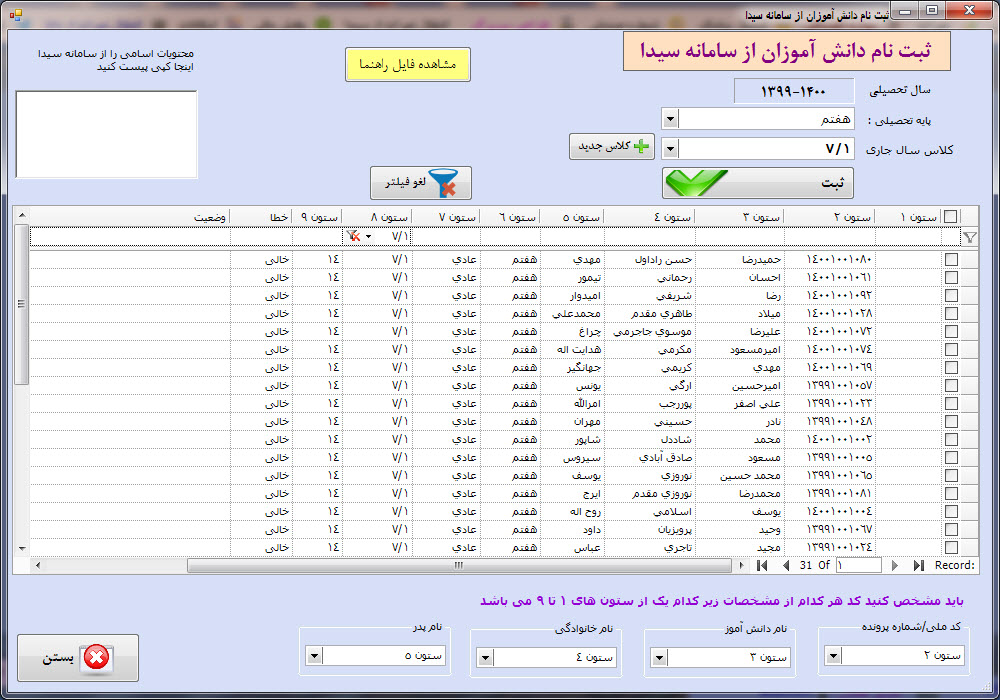The height and width of the screenshot is (700, 1000).
Task: Click the green checkmark ثبت register button
Action: [758, 183]
